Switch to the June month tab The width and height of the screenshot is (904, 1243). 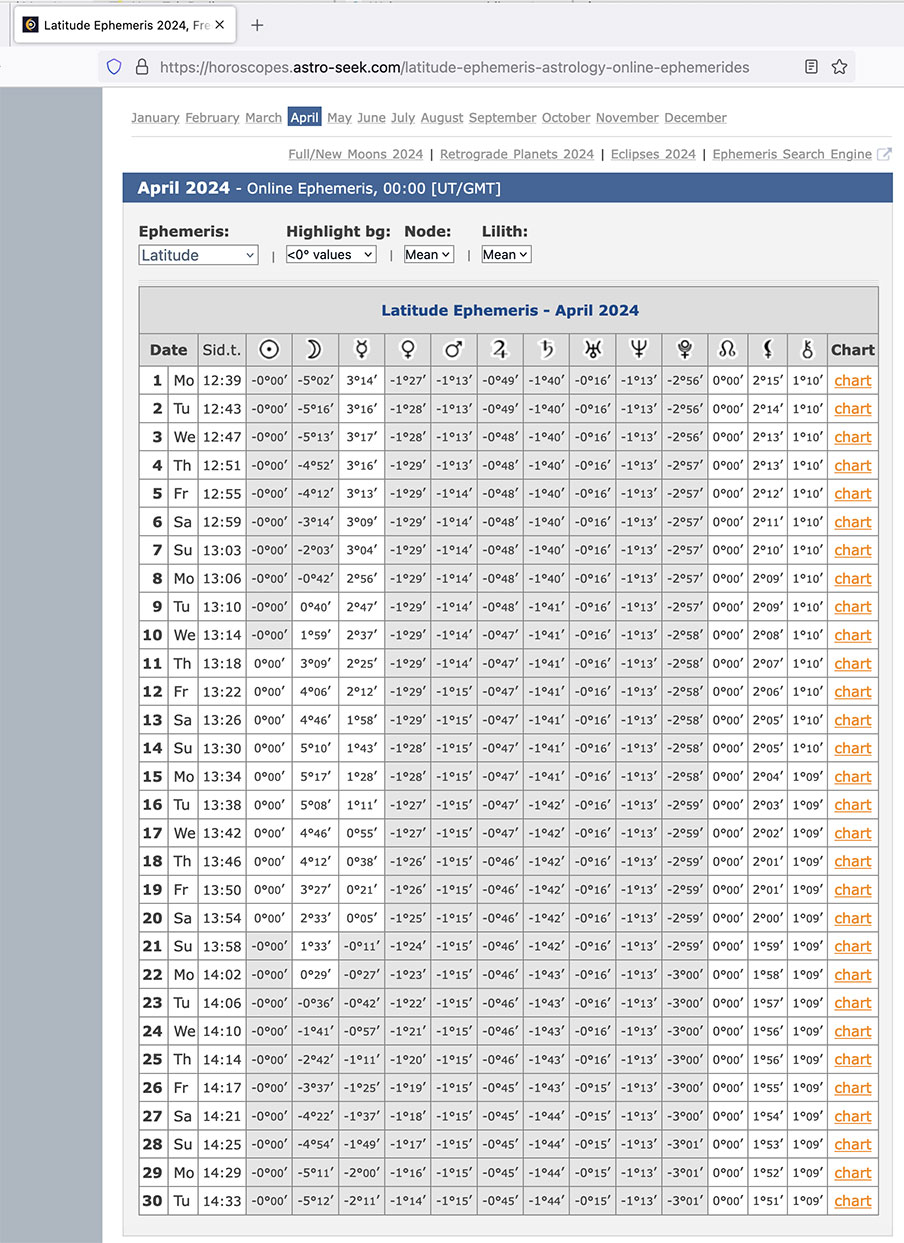click(x=371, y=118)
